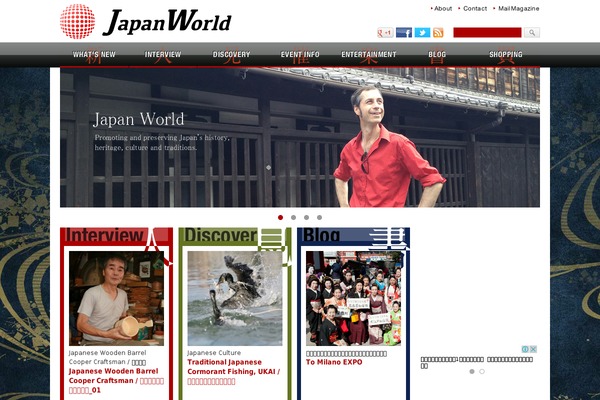
Task: Open the About link
Action: point(443,8)
